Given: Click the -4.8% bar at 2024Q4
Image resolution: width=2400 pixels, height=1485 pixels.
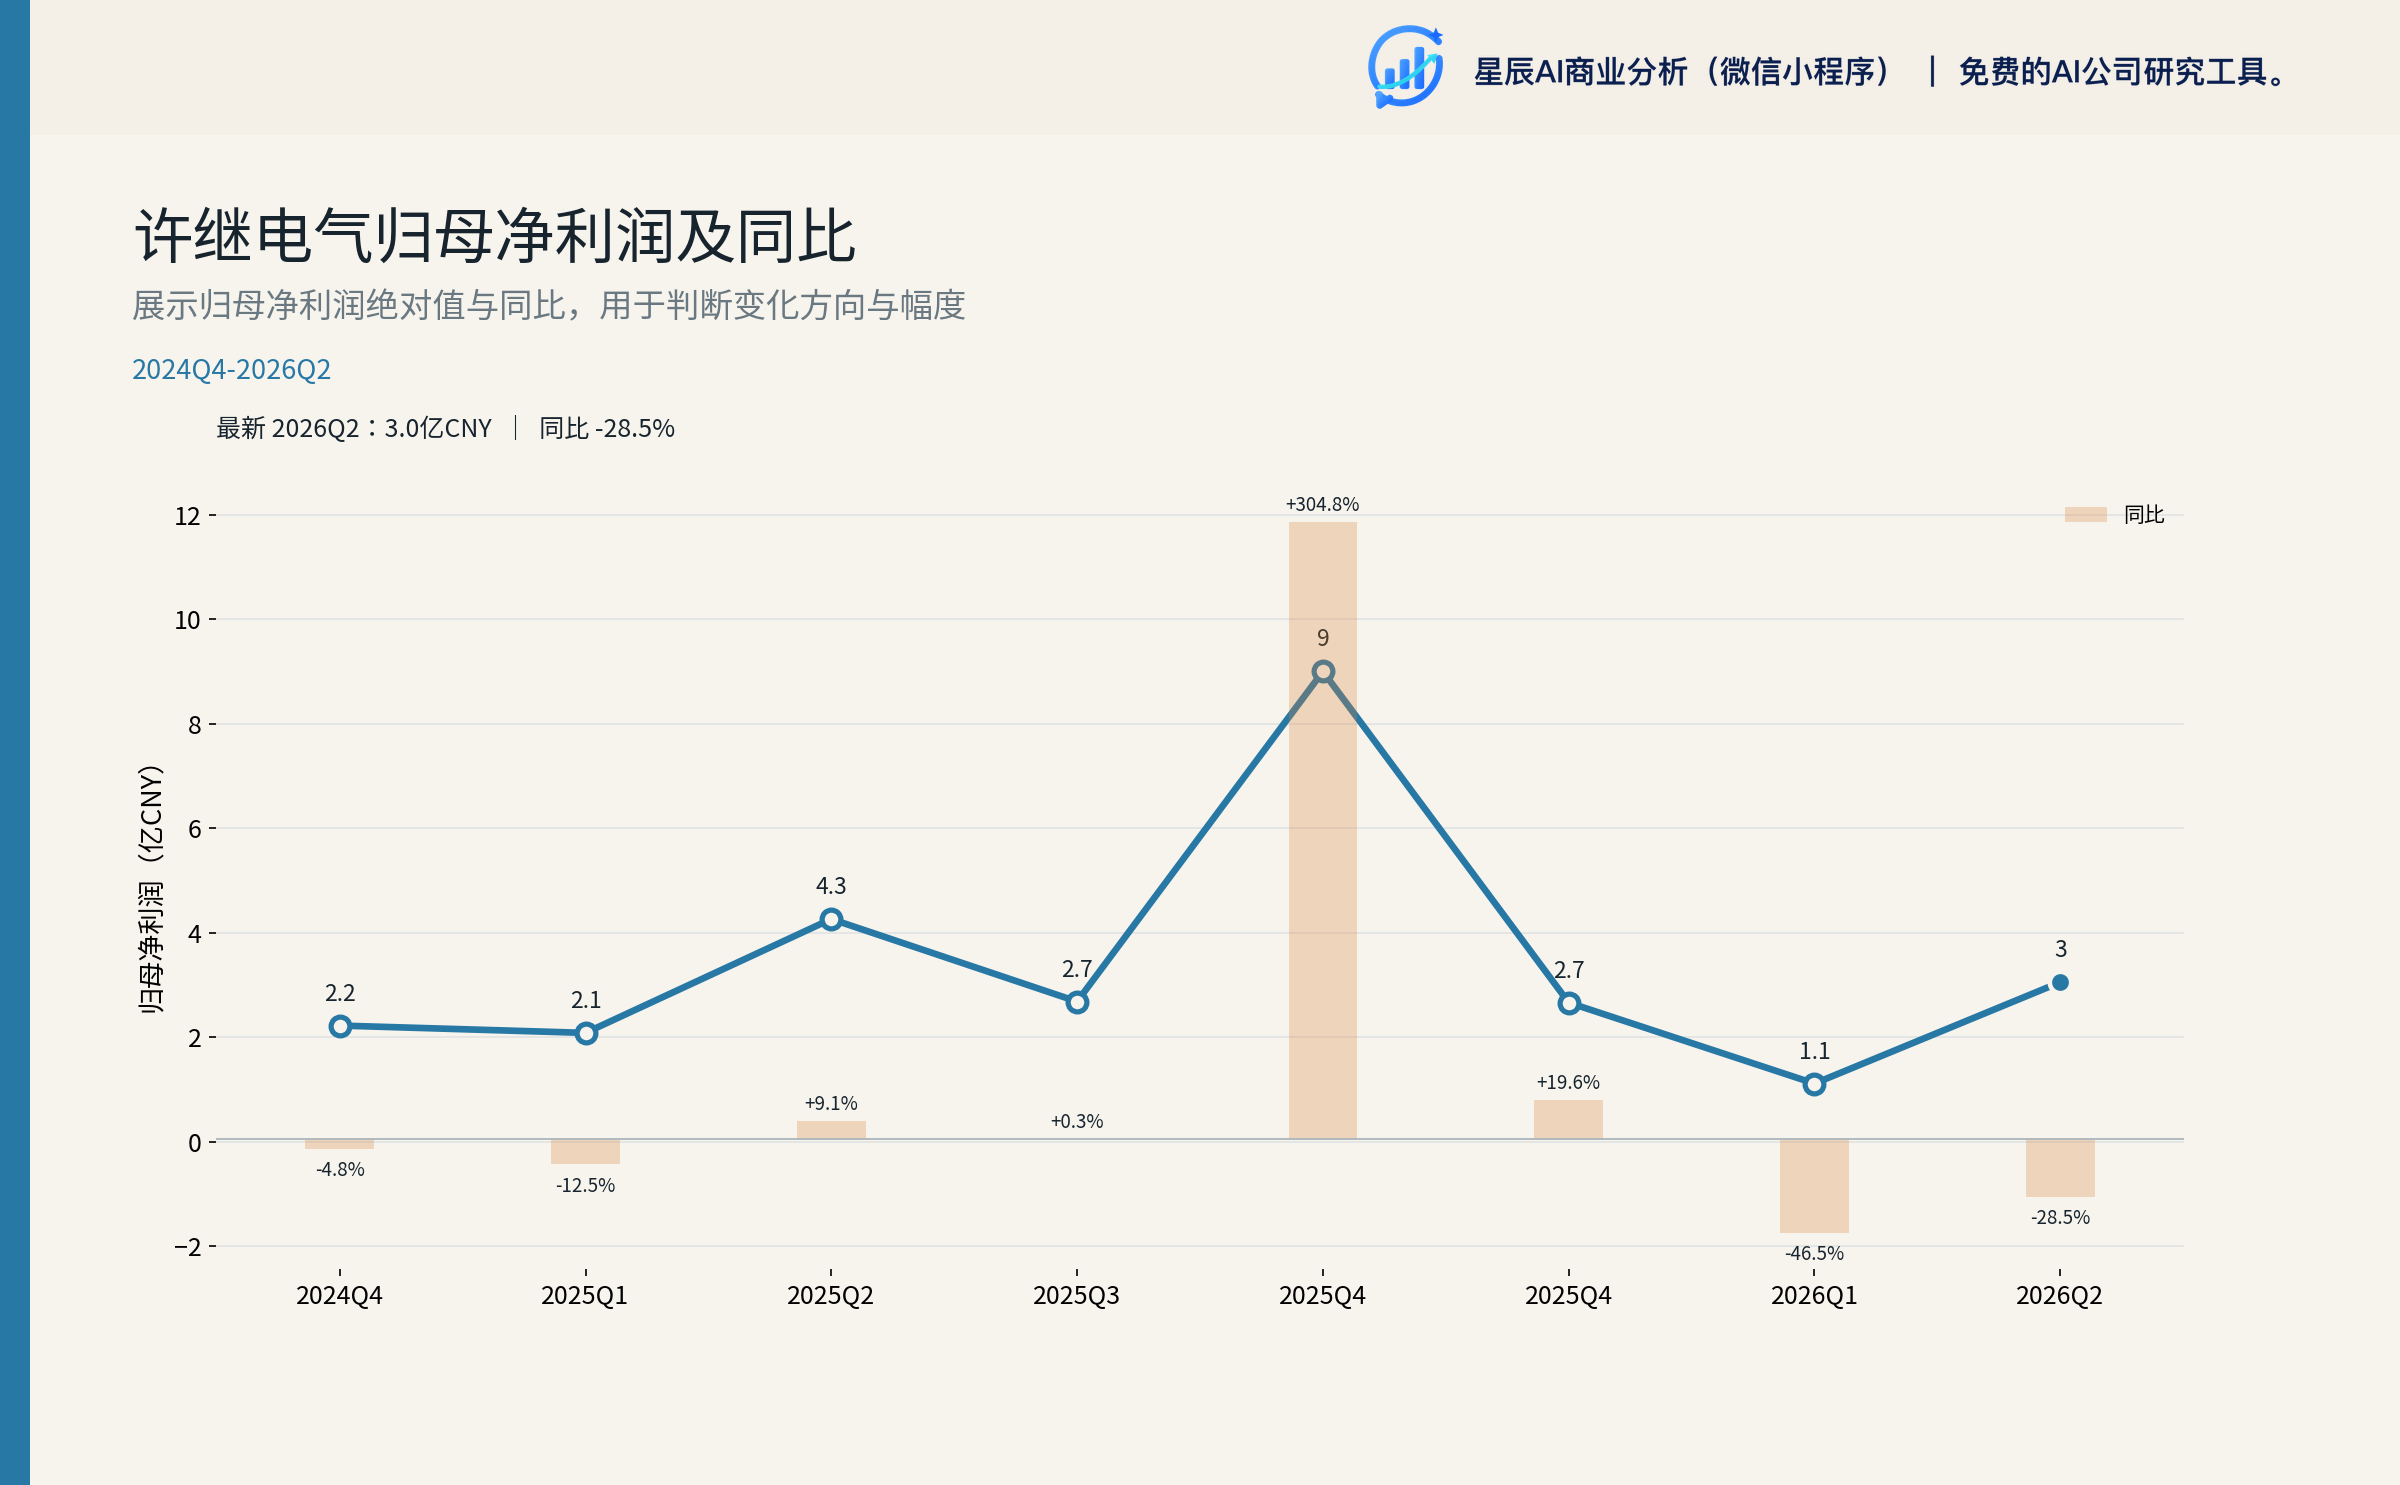Looking at the screenshot, I should [x=340, y=1144].
